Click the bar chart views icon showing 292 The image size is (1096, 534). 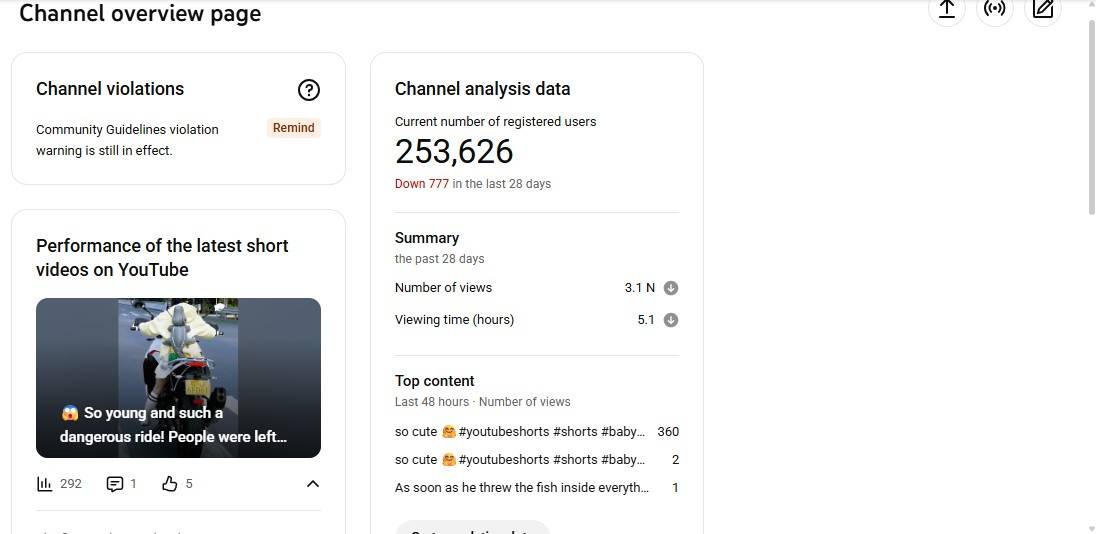[44, 484]
